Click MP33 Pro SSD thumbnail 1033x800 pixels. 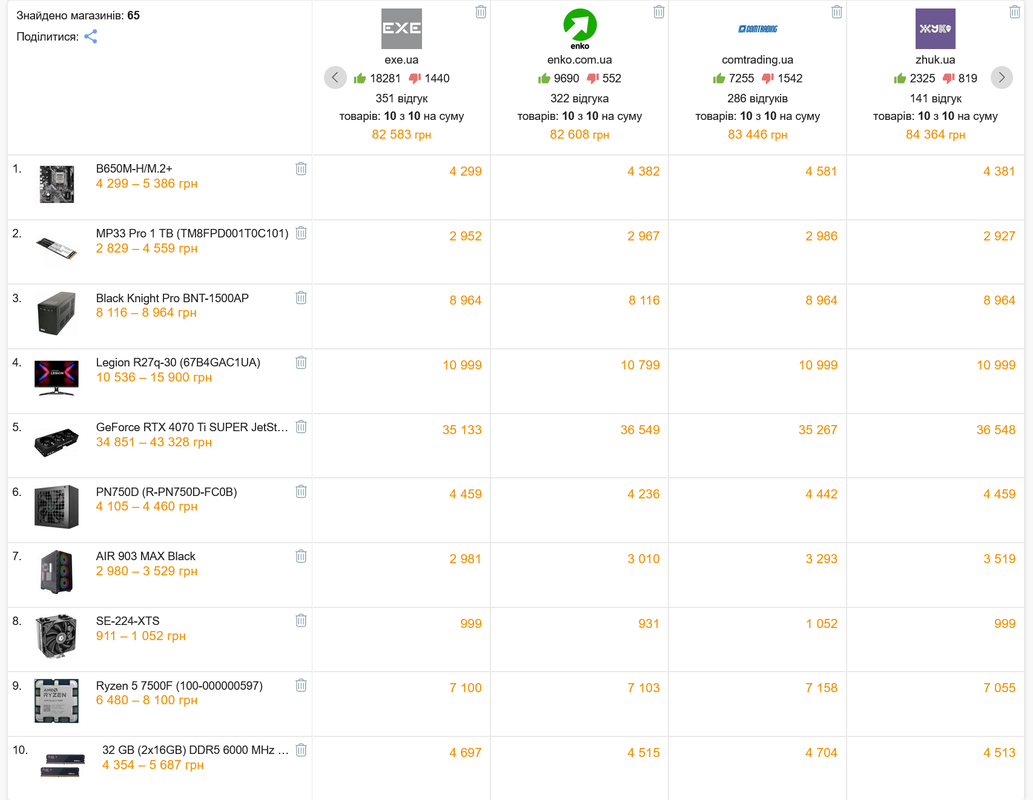[x=57, y=249]
